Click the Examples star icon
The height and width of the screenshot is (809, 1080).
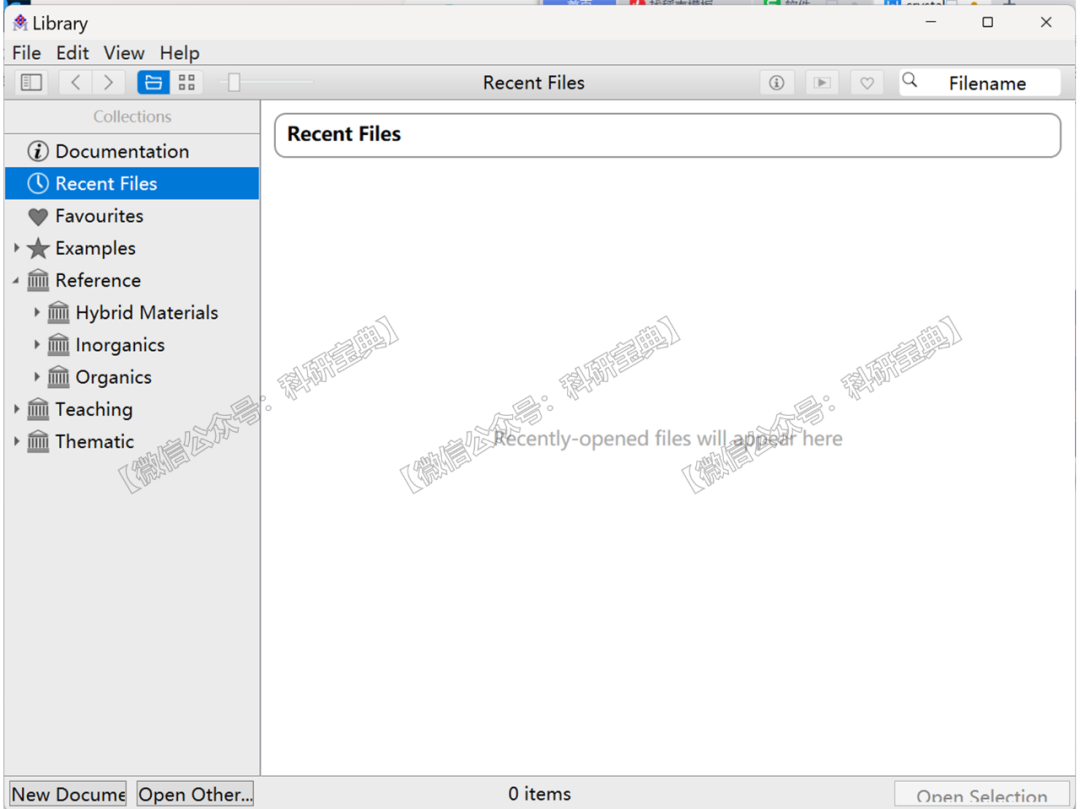click(x=38, y=248)
